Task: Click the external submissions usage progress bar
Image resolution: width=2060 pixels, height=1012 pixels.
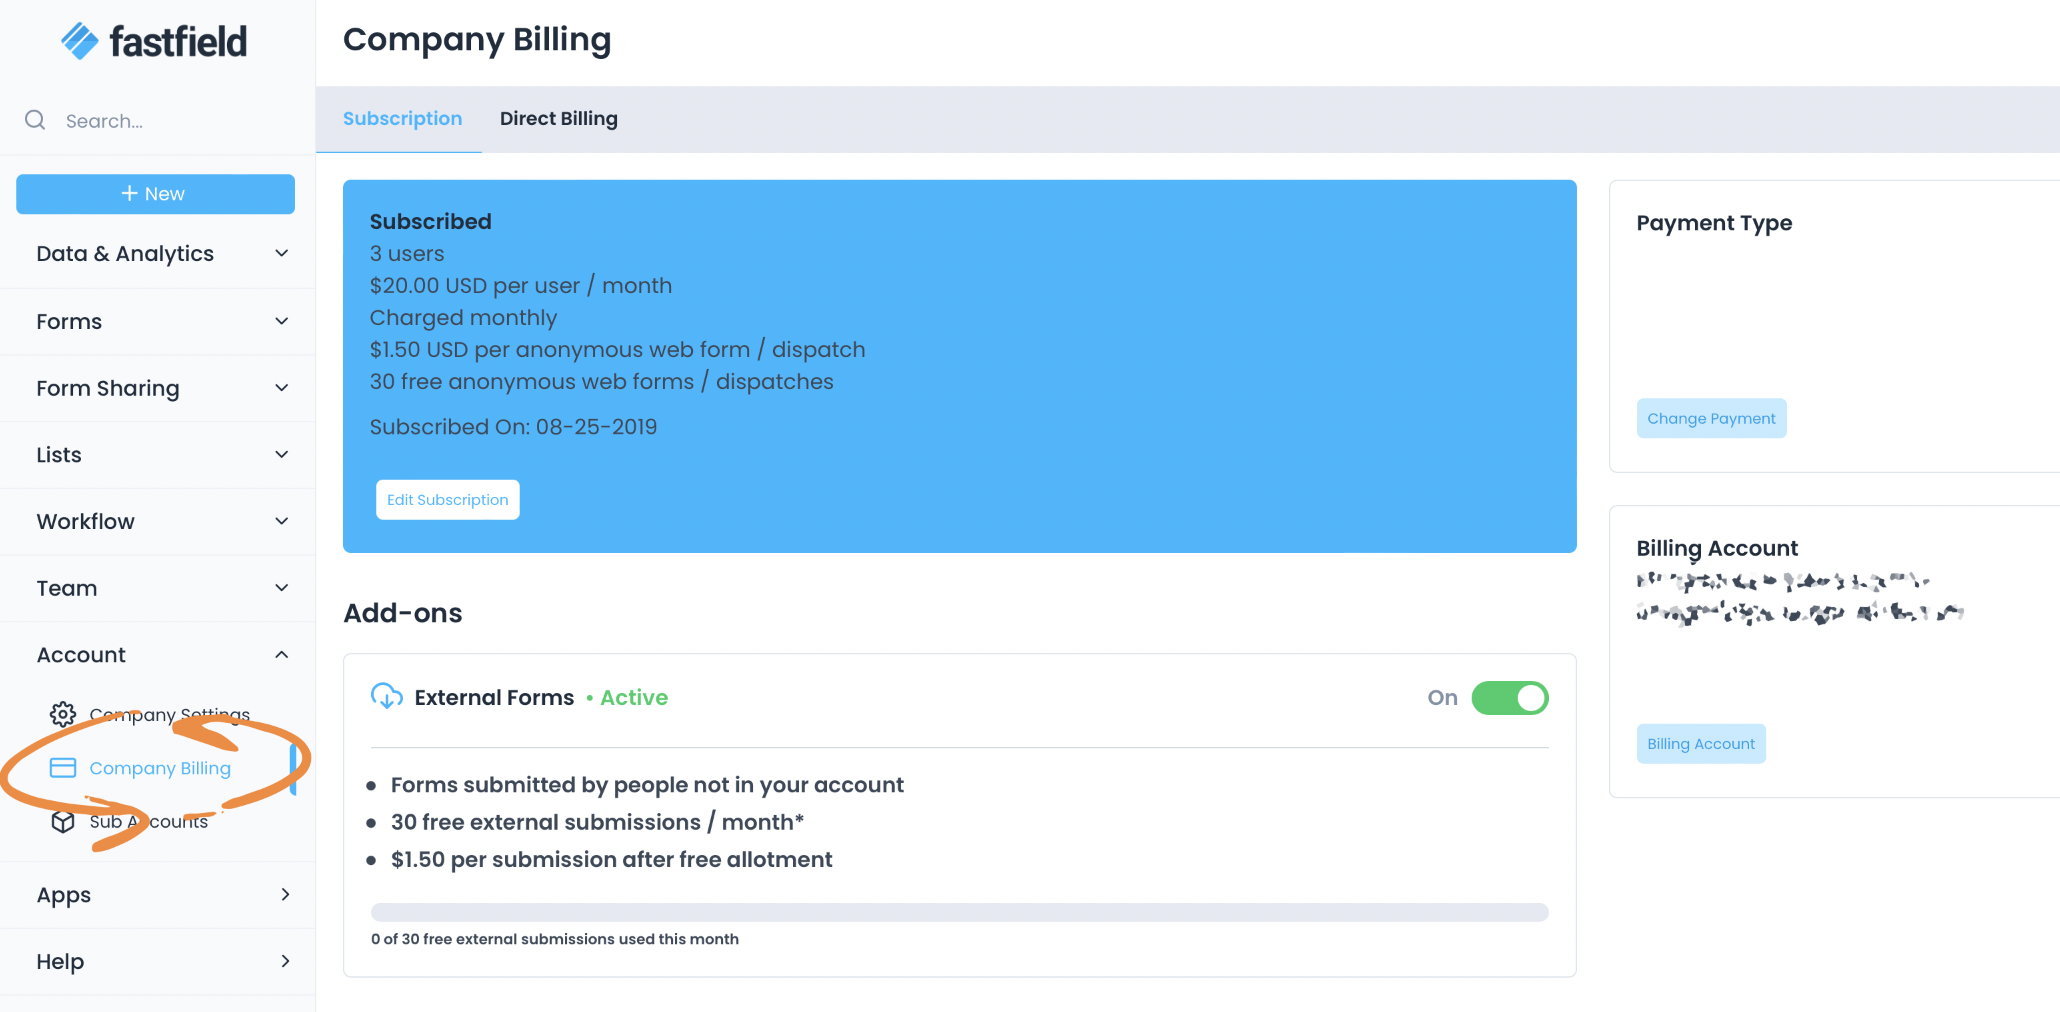Action: coord(959,911)
